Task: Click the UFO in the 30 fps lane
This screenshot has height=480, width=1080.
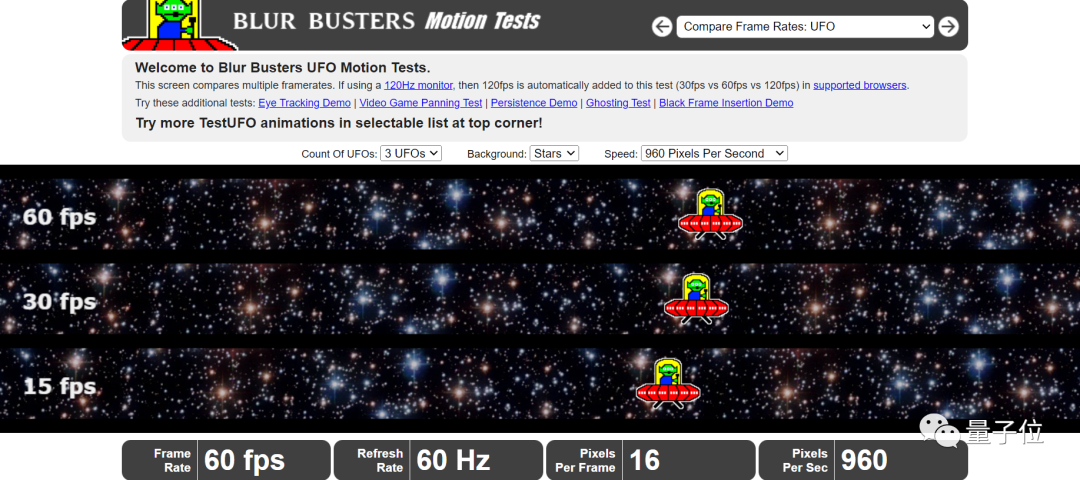Action: (x=696, y=299)
